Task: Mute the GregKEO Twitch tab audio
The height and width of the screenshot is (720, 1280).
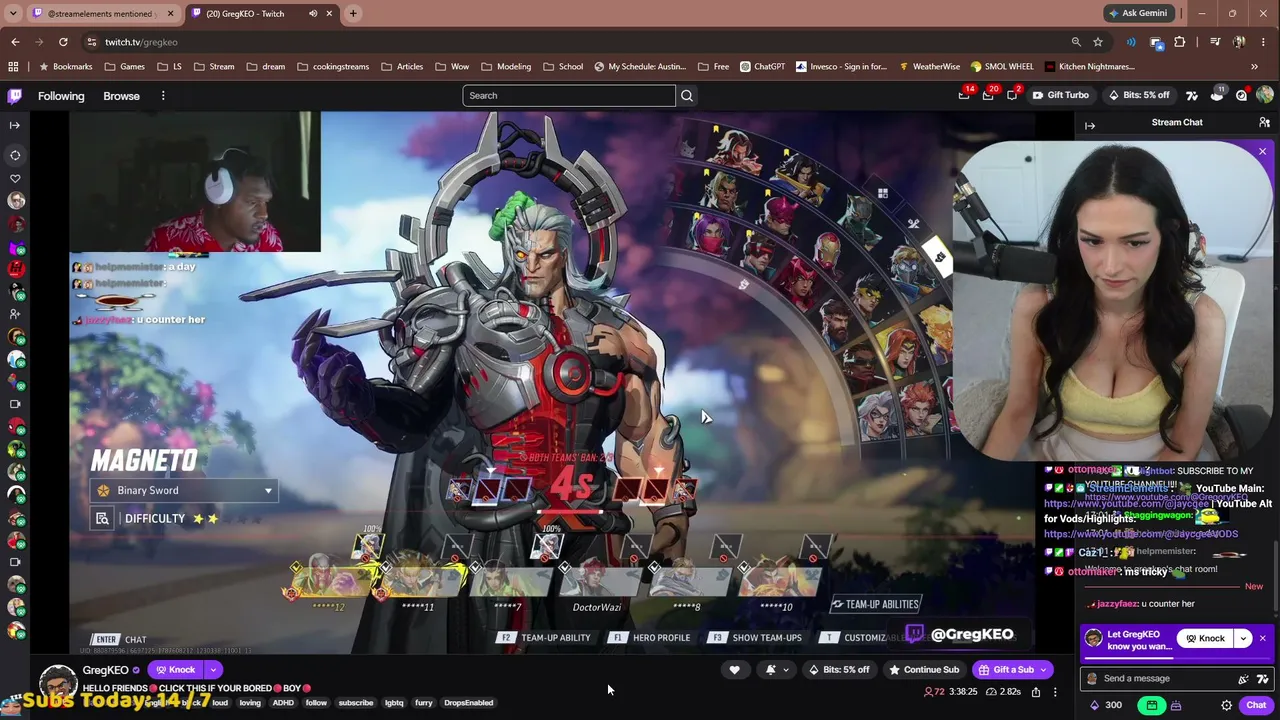Action: coord(313,14)
